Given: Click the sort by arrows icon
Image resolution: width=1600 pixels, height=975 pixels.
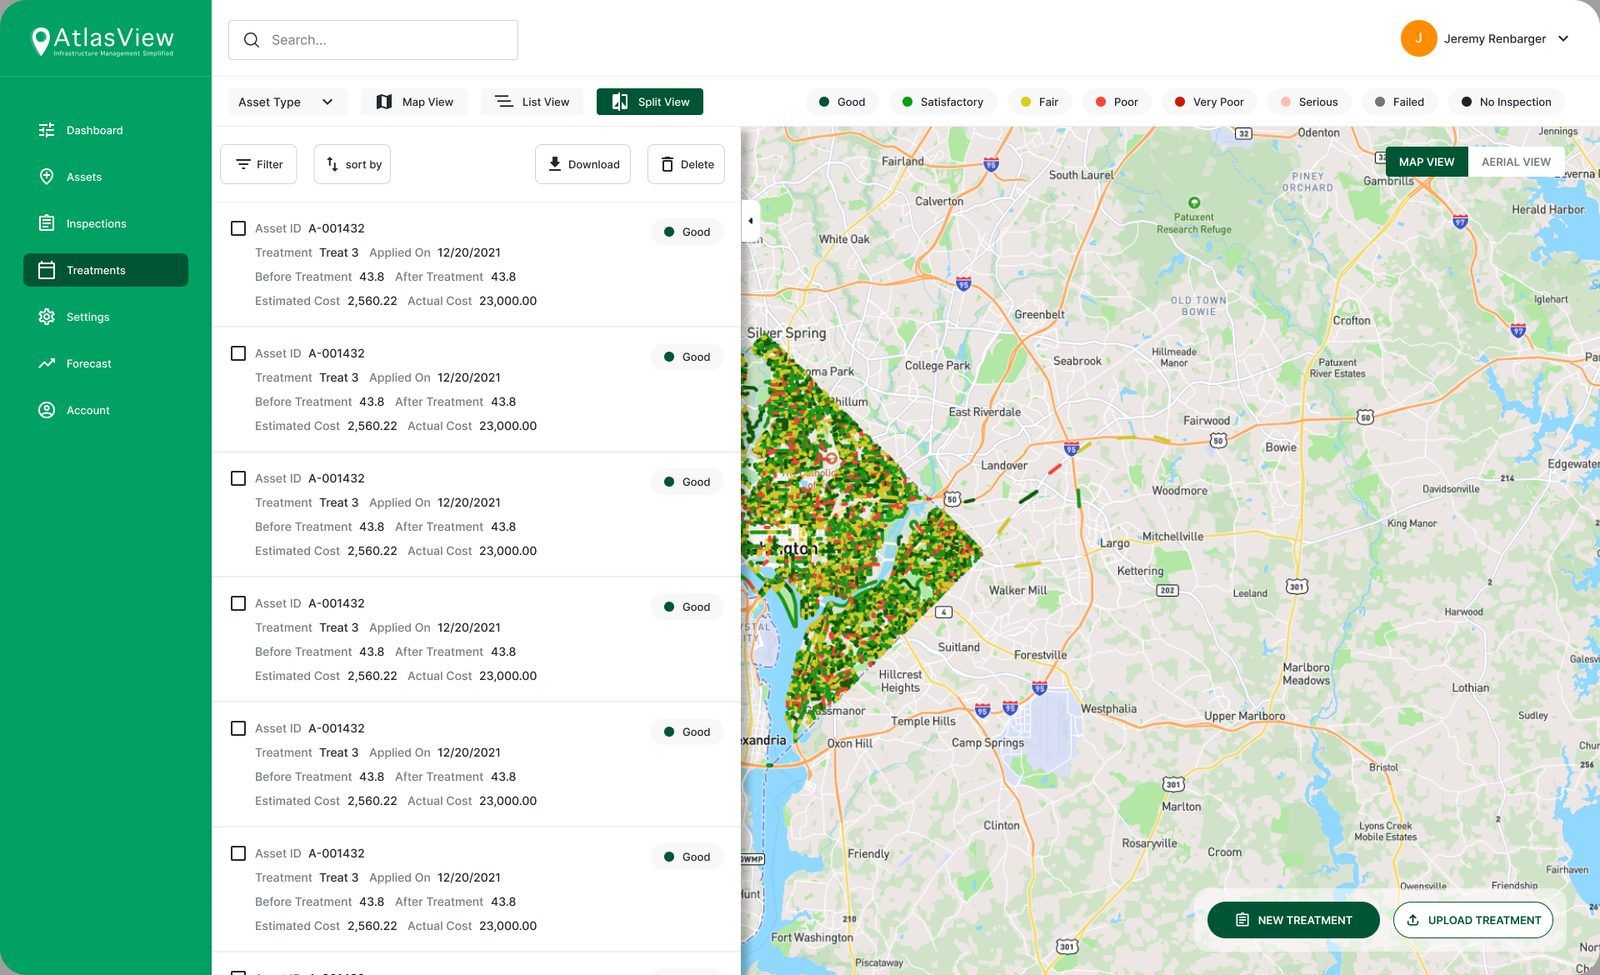Looking at the screenshot, I should coord(332,164).
